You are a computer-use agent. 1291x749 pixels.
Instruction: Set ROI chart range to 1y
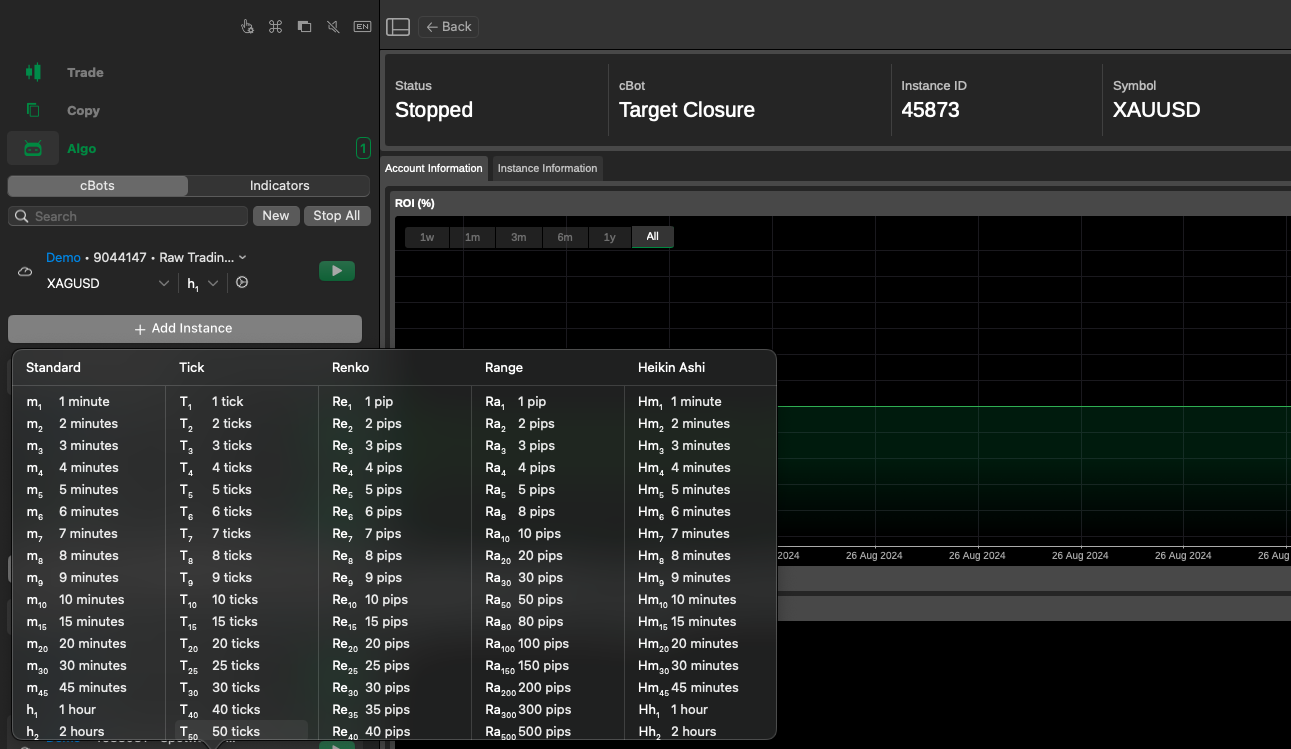click(x=610, y=237)
